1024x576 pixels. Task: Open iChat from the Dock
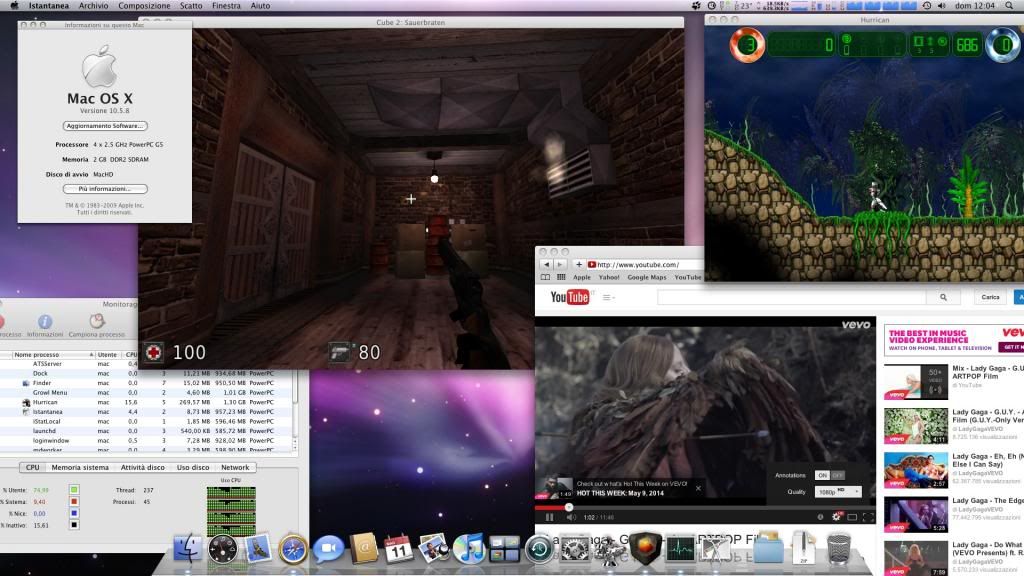pyautogui.click(x=328, y=549)
